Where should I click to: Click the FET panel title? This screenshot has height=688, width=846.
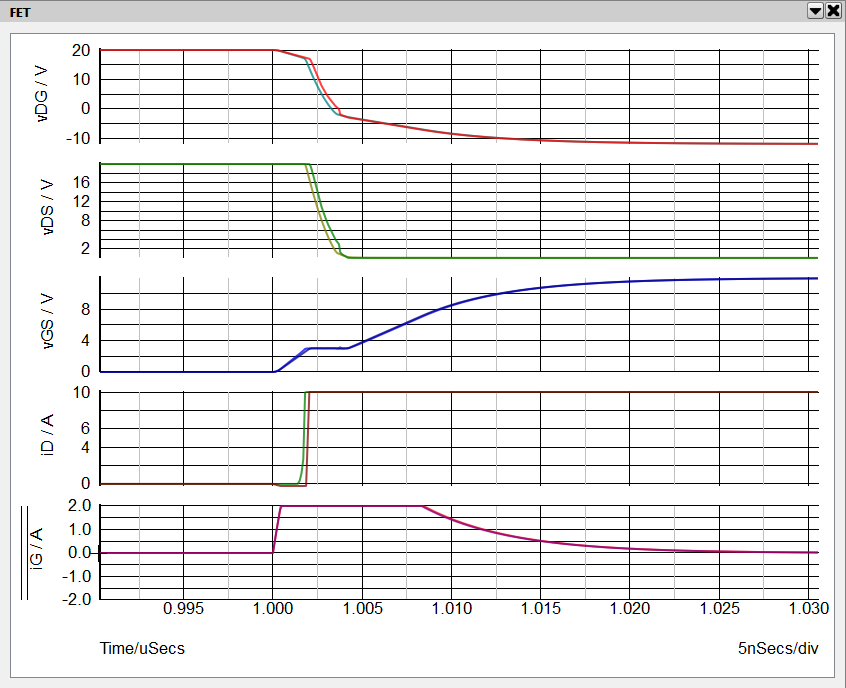[20, 11]
